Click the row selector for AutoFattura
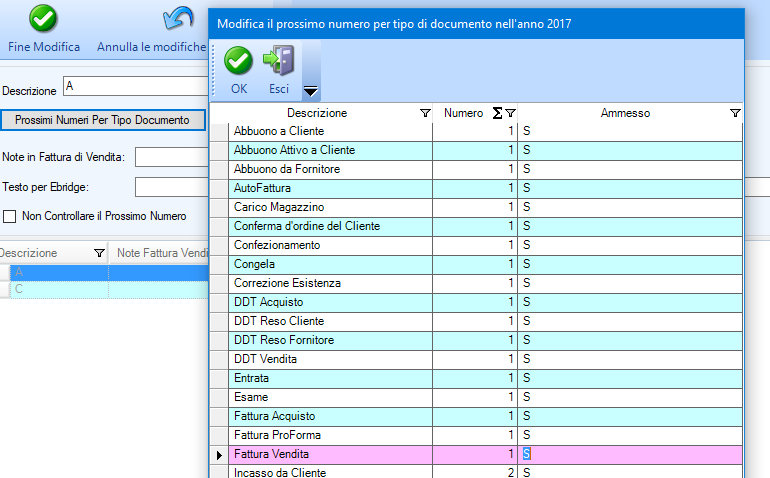This screenshot has width=770, height=478. (219, 188)
